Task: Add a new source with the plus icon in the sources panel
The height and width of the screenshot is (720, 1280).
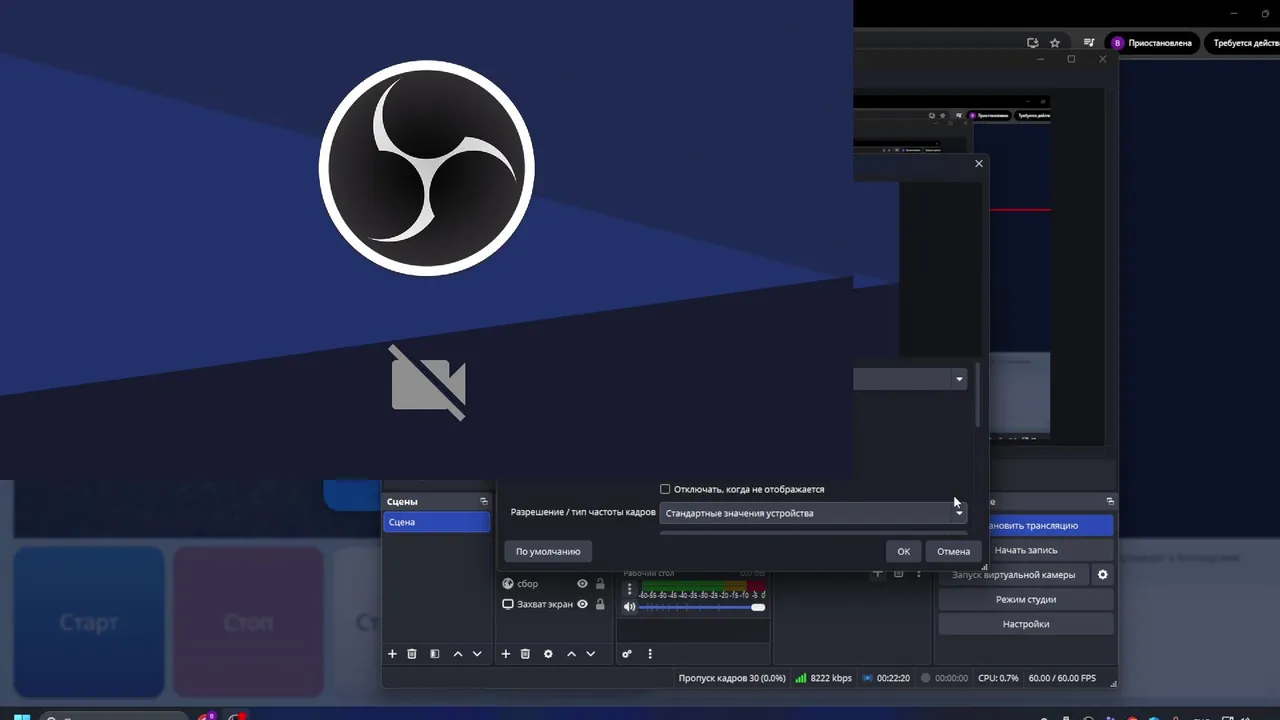Action: [506, 654]
